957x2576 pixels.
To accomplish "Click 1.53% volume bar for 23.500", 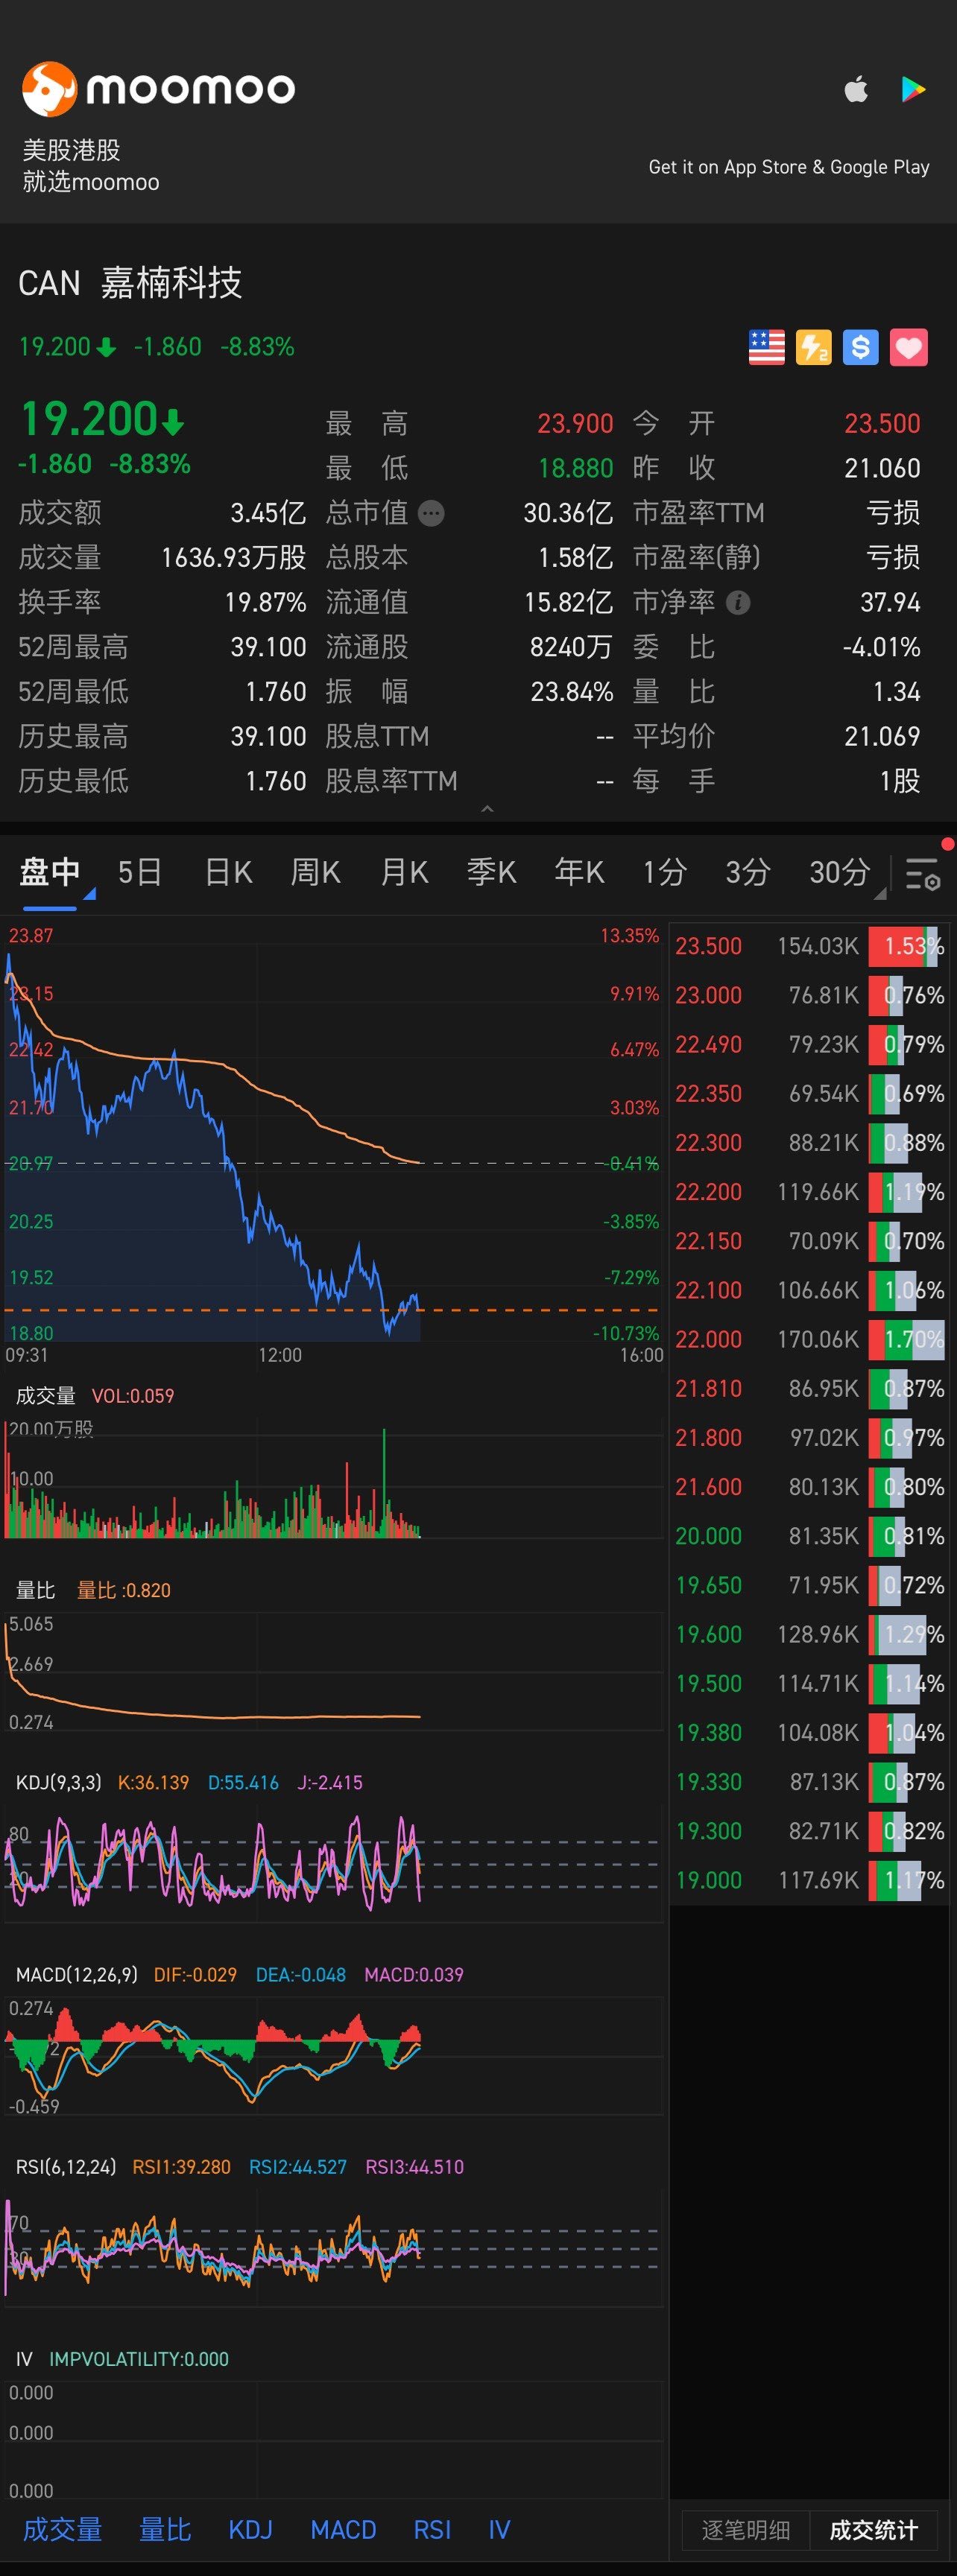I will pos(906,946).
